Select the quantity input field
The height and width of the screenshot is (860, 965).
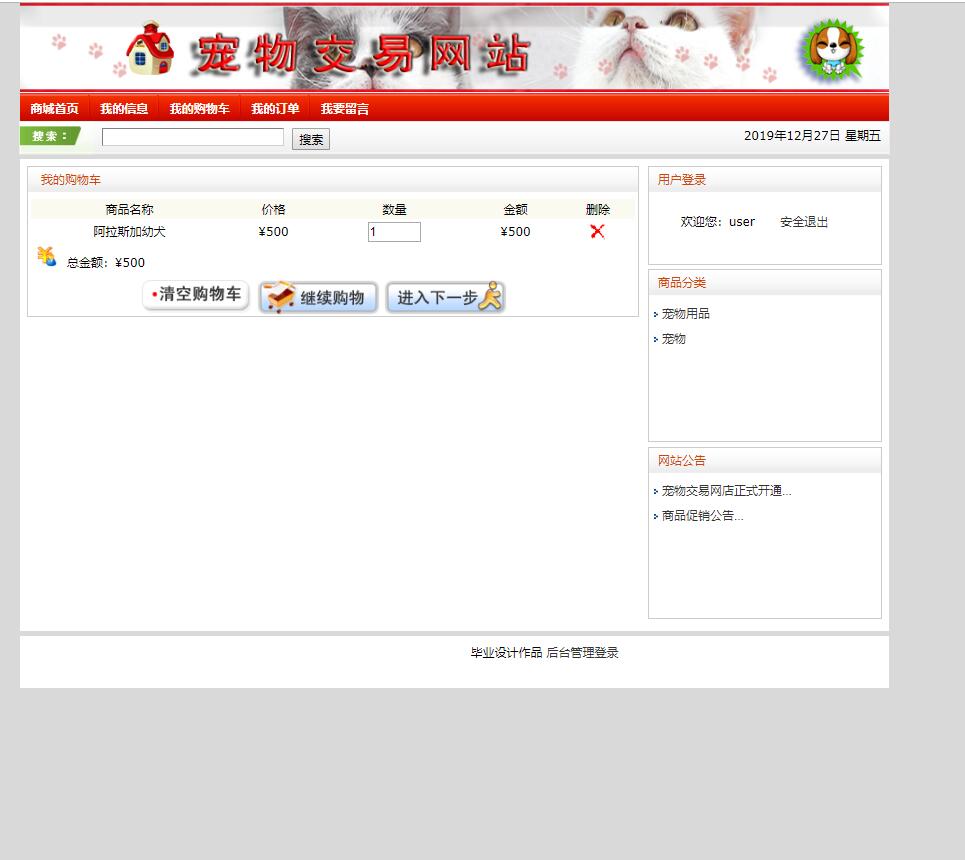(x=394, y=231)
